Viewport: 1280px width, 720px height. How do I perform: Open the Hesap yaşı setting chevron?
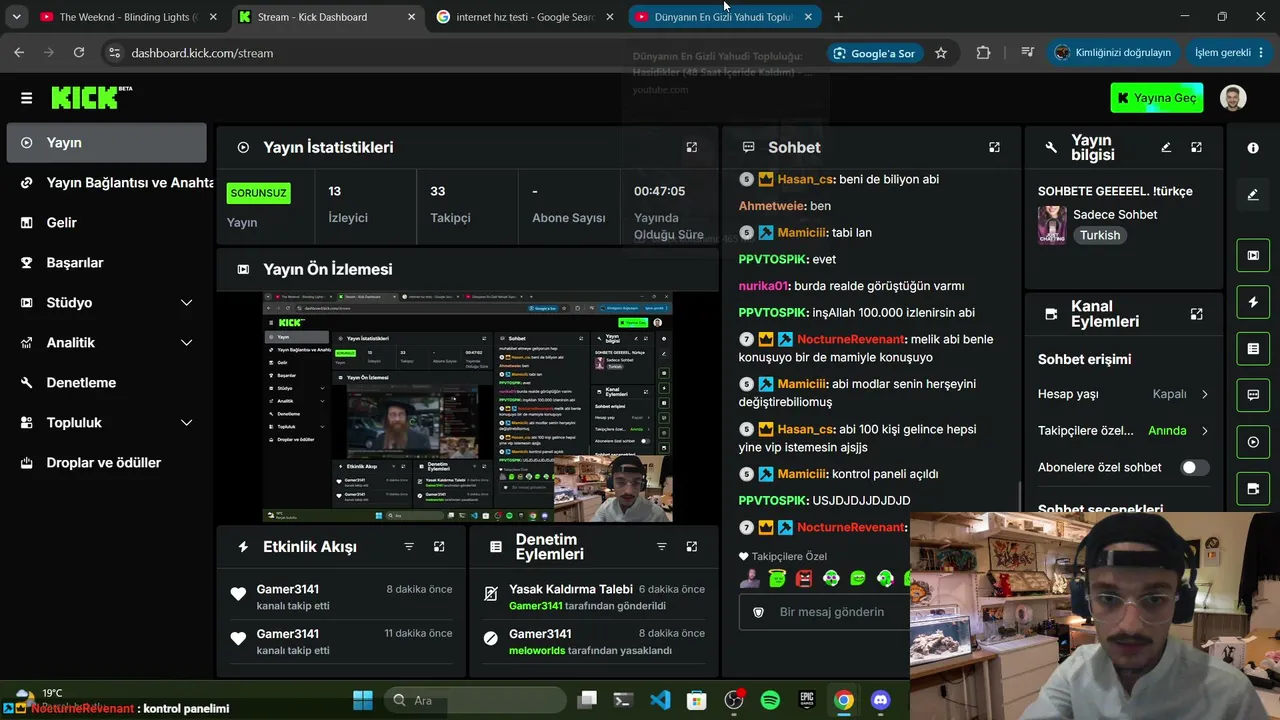[x=1204, y=394]
